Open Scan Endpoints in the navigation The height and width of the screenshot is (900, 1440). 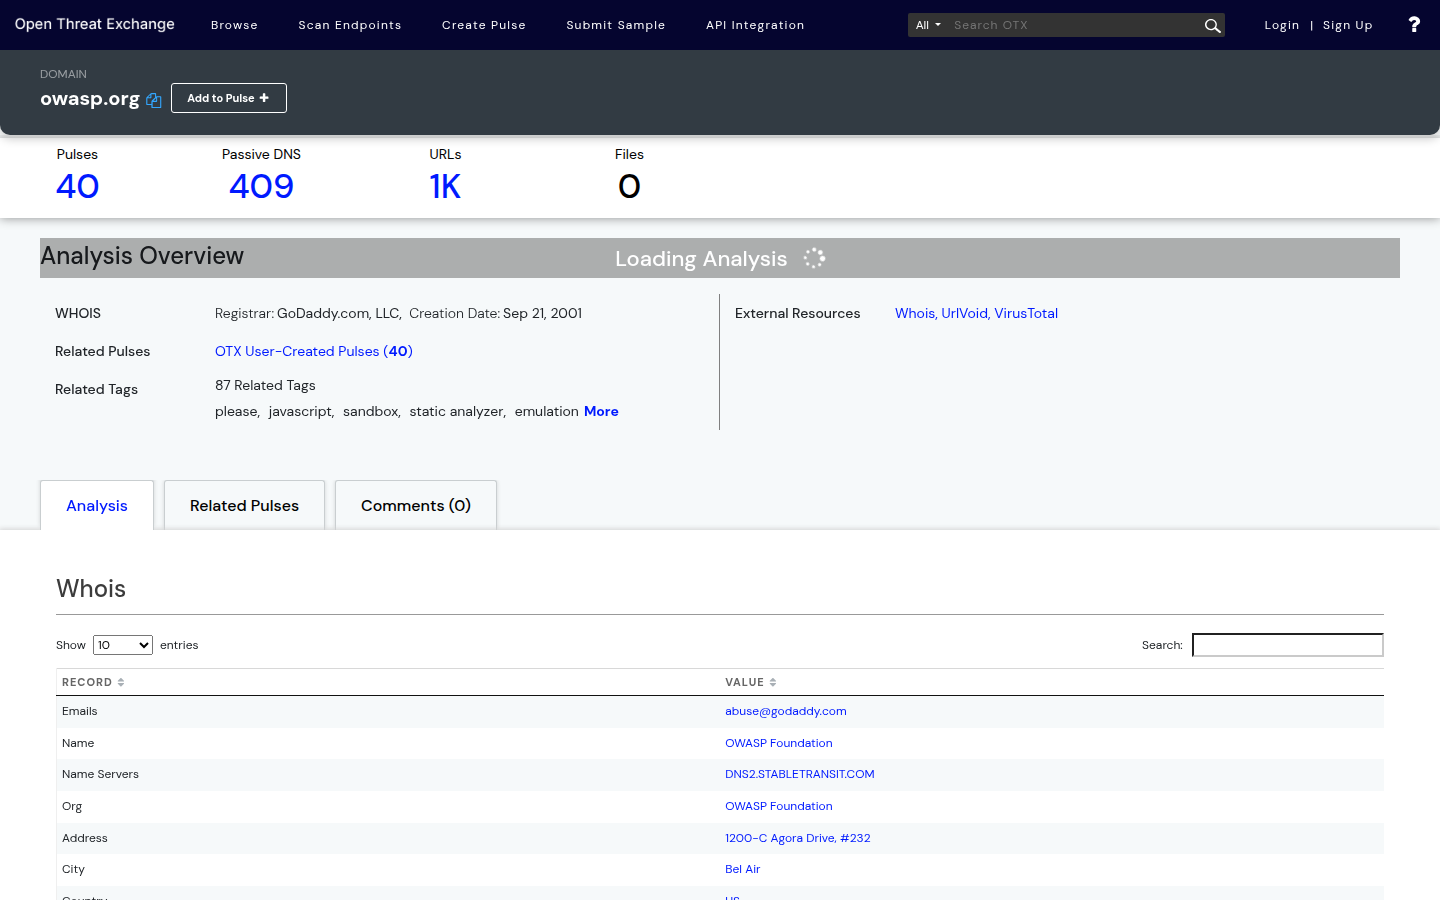(x=350, y=25)
